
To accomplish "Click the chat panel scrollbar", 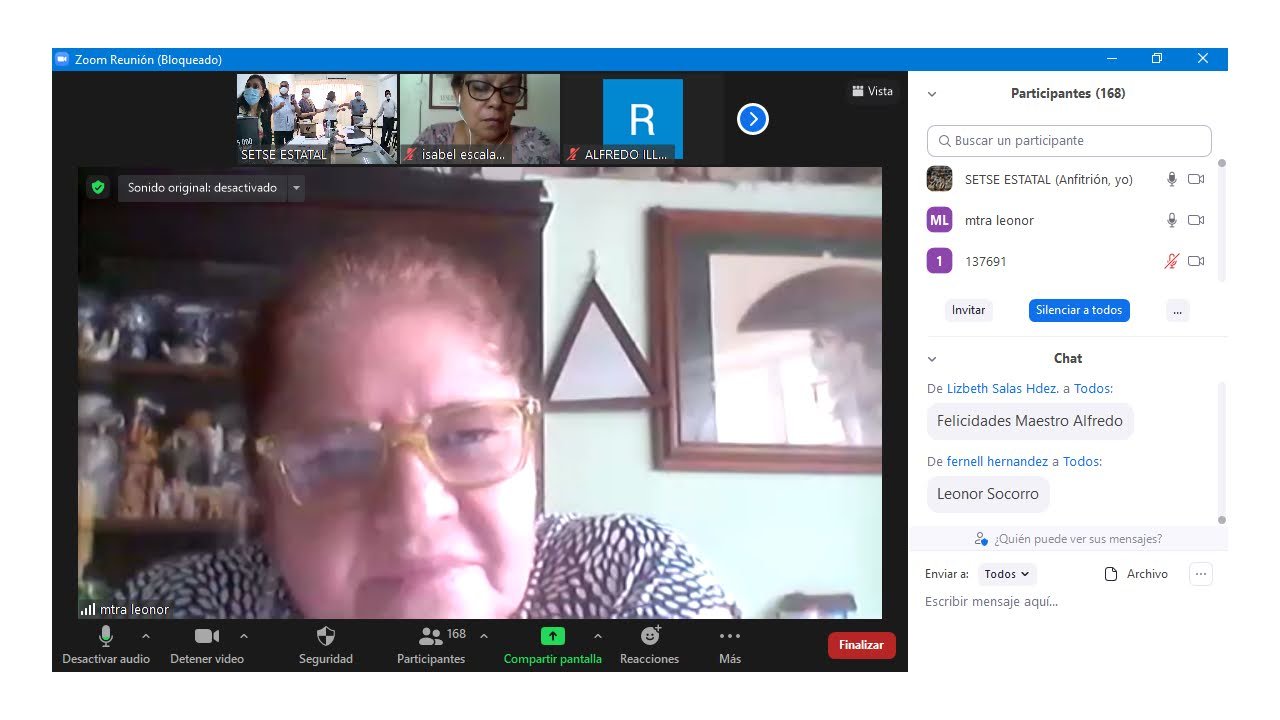I will pos(1221,452).
